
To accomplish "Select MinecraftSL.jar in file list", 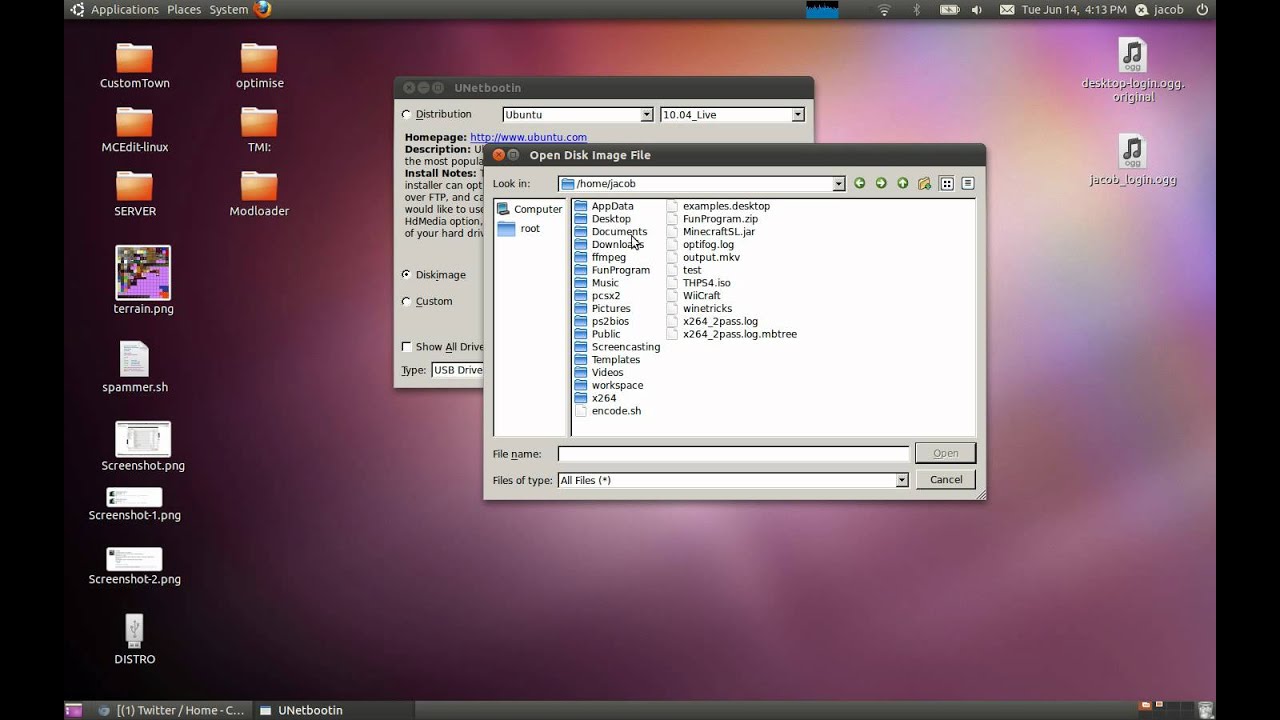I will 711,231.
